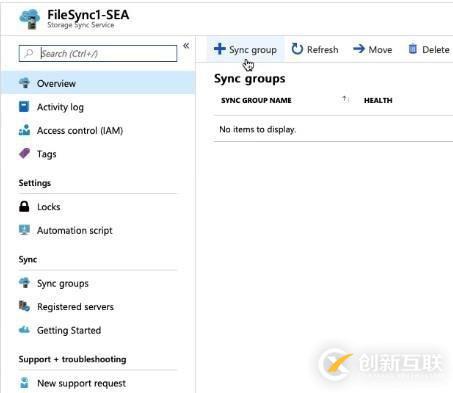Collapse the sidebar with double chevron
The height and width of the screenshot is (393, 453).
point(186,46)
